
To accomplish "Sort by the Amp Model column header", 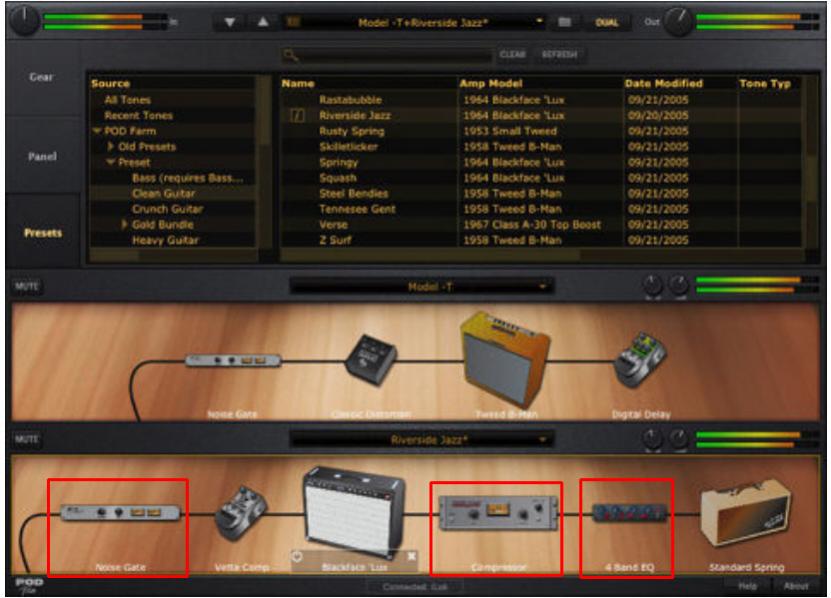I will [491, 83].
